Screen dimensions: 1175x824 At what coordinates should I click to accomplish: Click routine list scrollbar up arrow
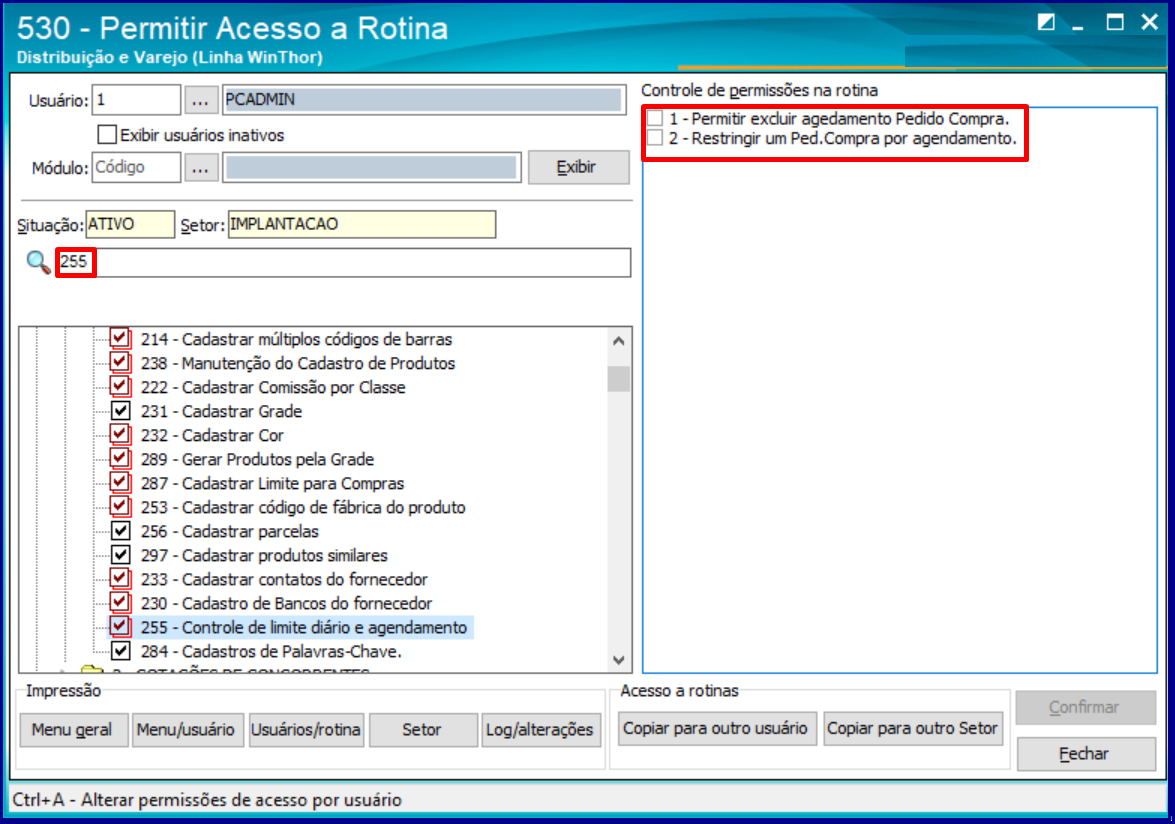tap(618, 341)
